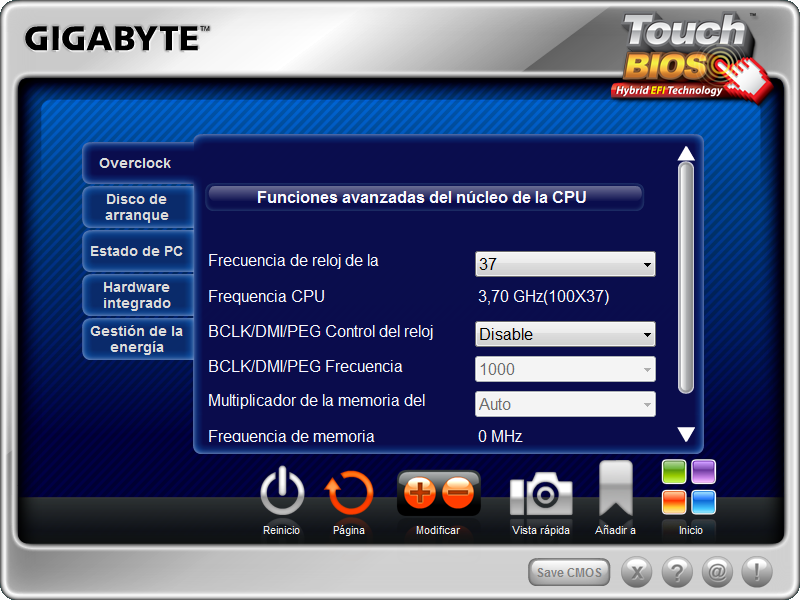
Task: Click the Reinicio power icon
Action: pos(282,493)
